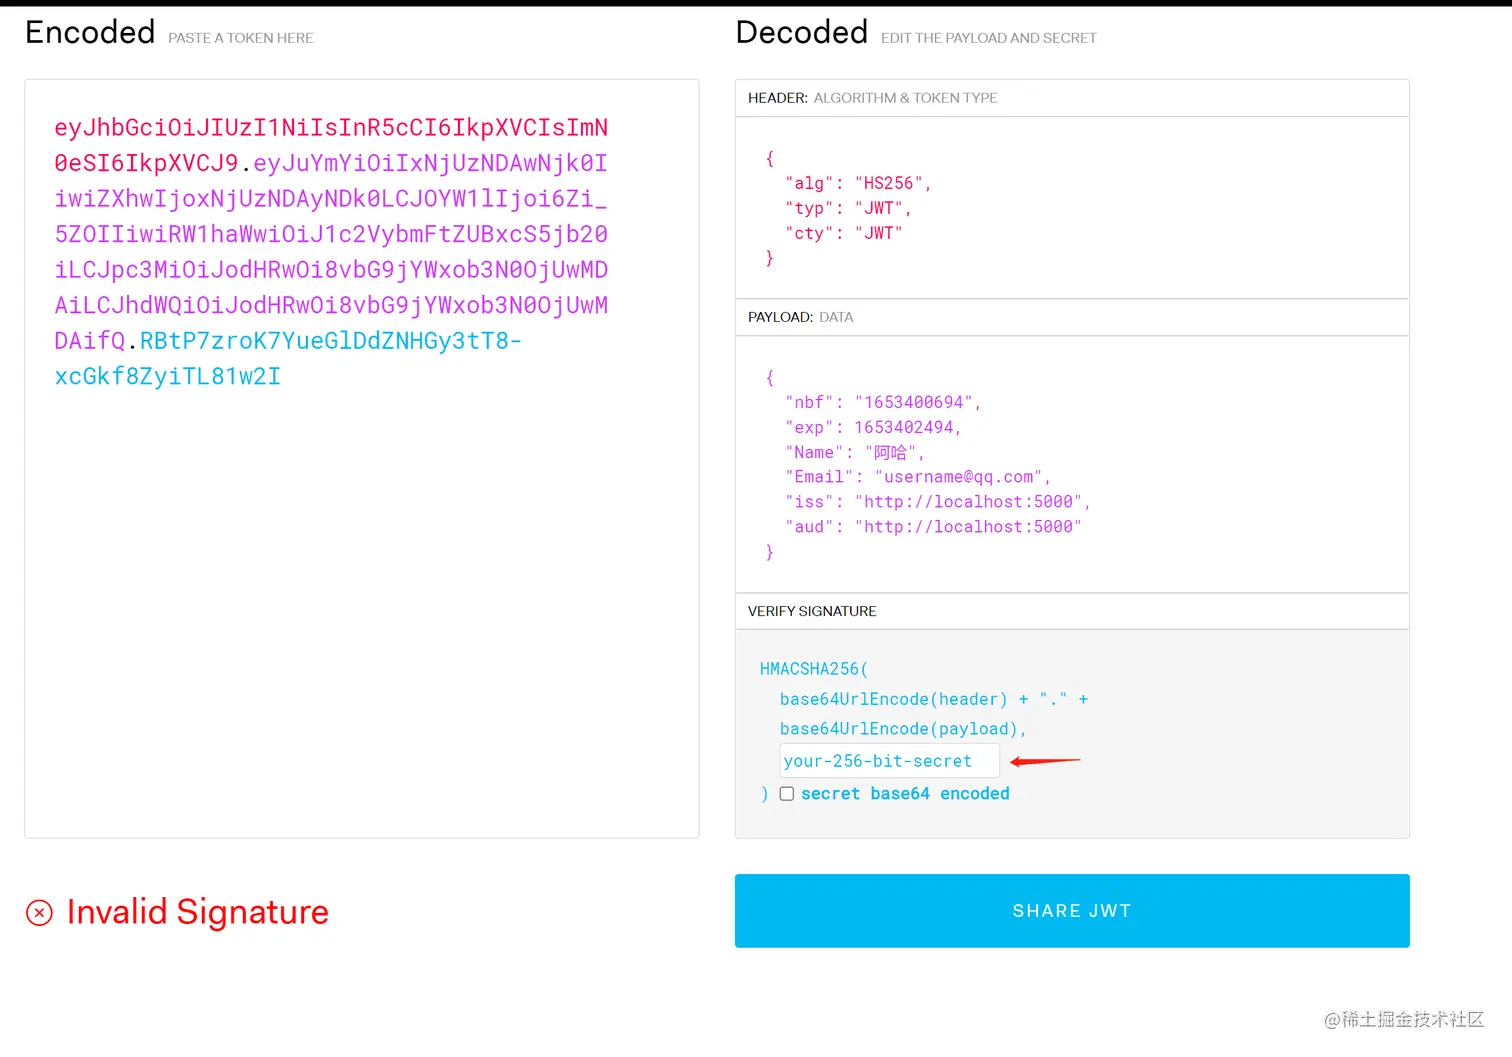This screenshot has height=1057, width=1512.
Task: Click the "cty": "JWT" header line
Action: 843,233
